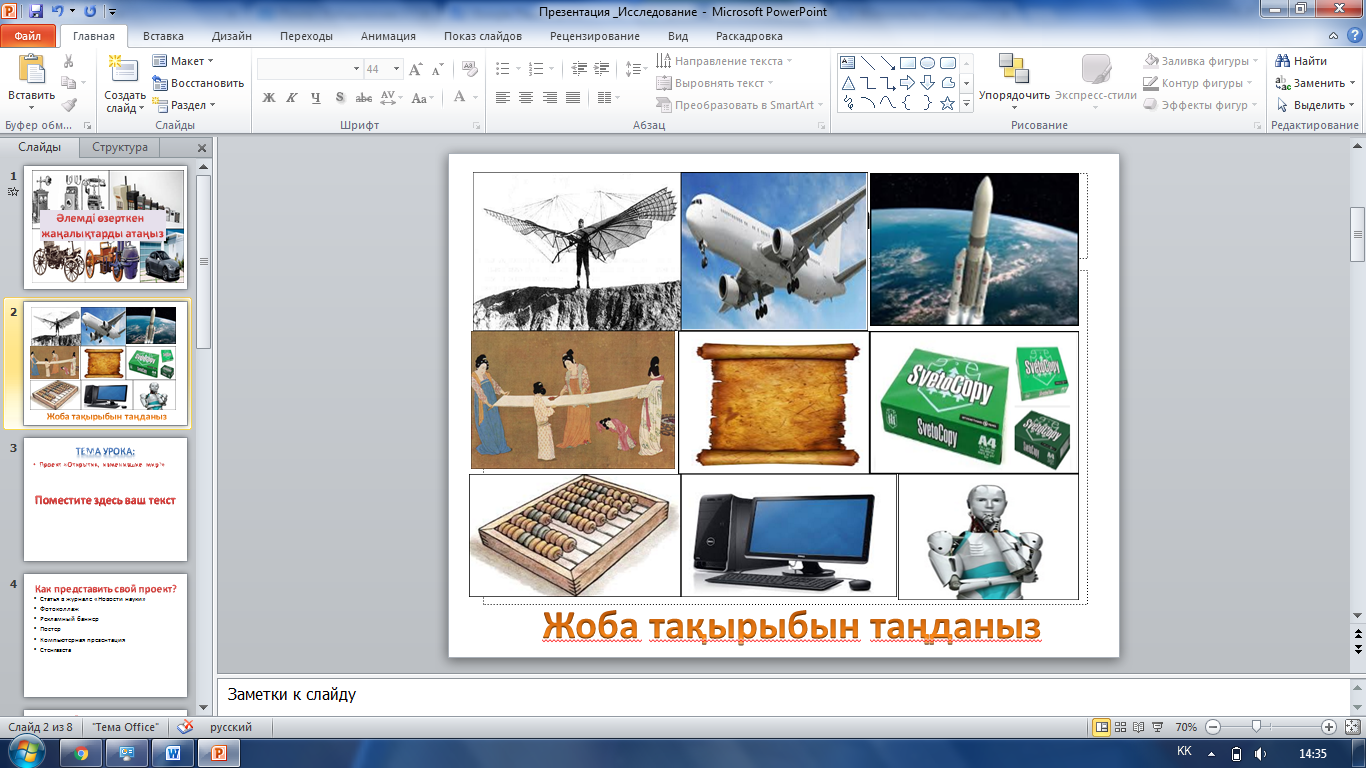Toggle underline (Ч) formatting

point(316,98)
